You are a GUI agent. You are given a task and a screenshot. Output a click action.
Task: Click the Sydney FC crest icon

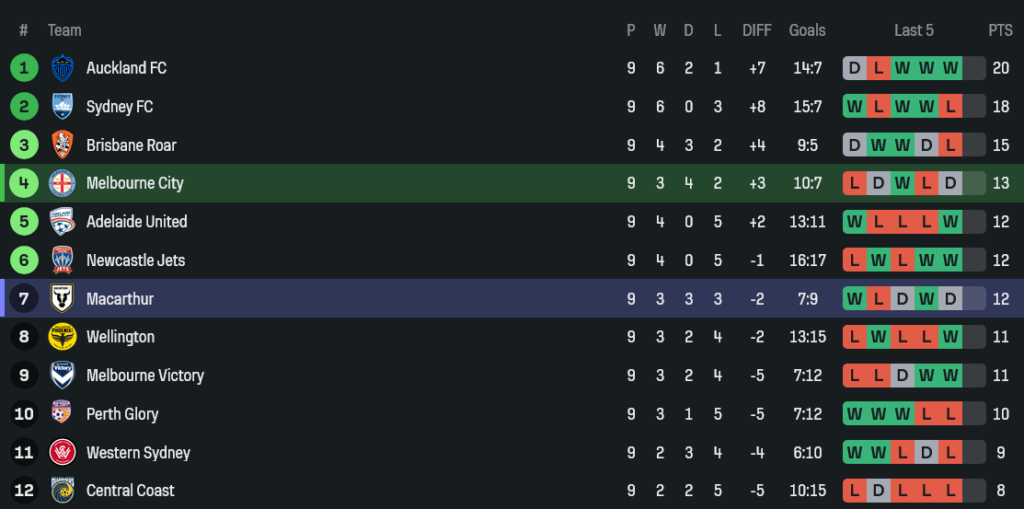coord(62,107)
